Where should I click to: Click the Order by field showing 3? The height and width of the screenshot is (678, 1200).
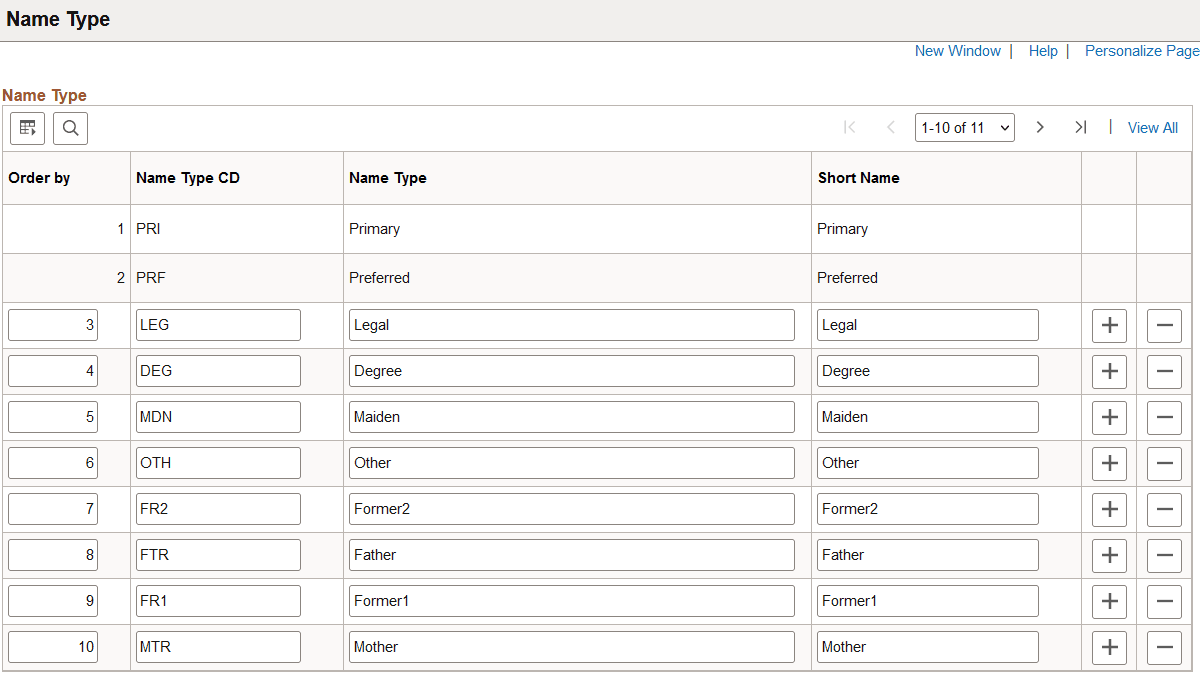(x=52, y=324)
